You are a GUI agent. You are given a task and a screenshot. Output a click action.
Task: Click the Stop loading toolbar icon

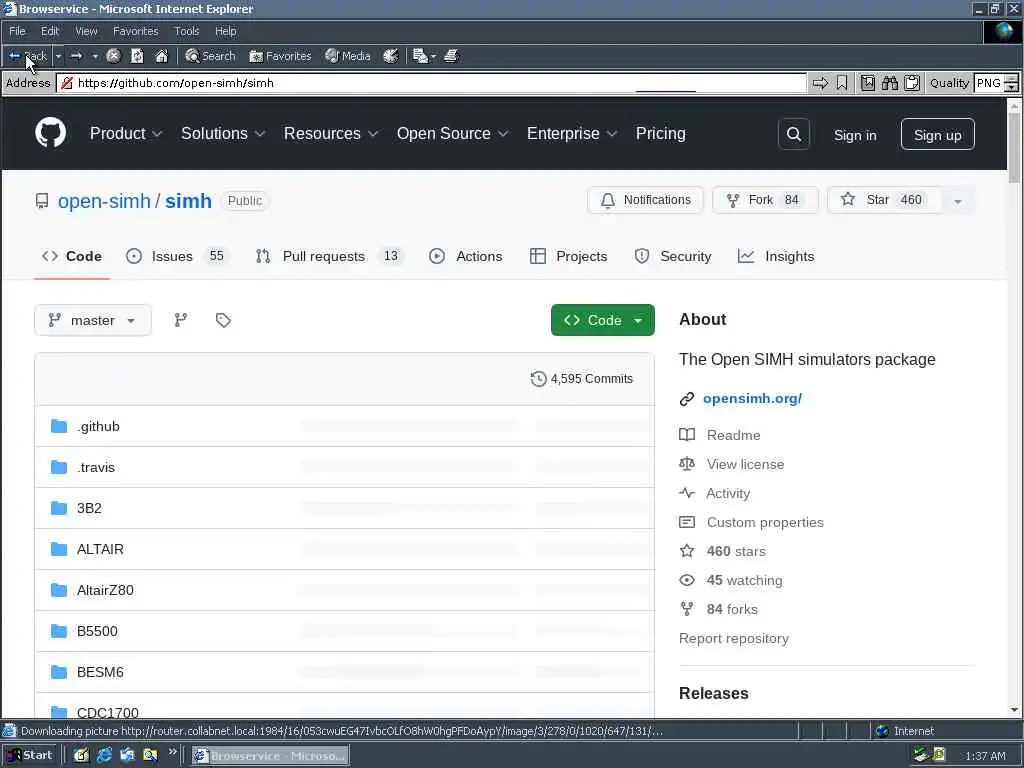(113, 56)
